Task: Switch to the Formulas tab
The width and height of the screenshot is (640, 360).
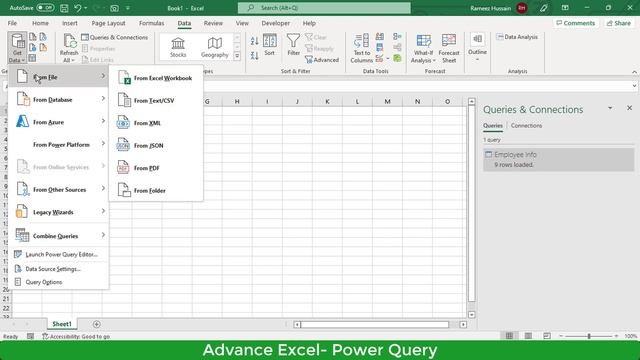Action: tap(151, 23)
